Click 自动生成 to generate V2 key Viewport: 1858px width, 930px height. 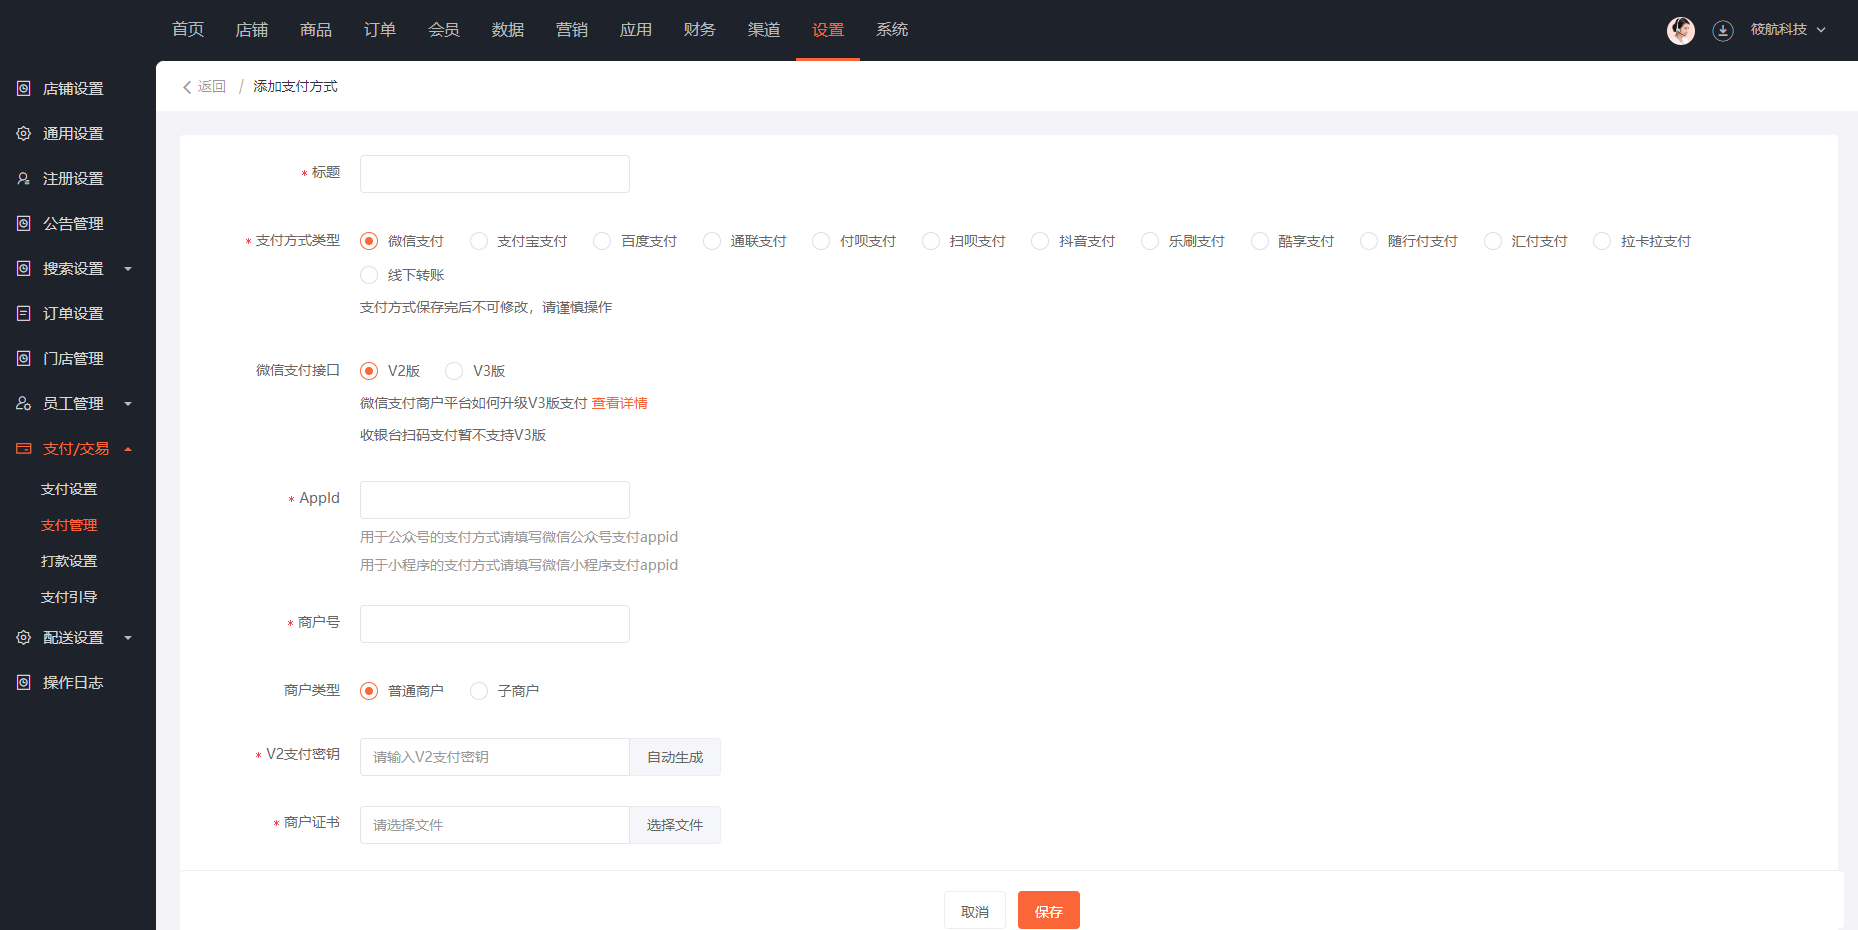pos(675,757)
